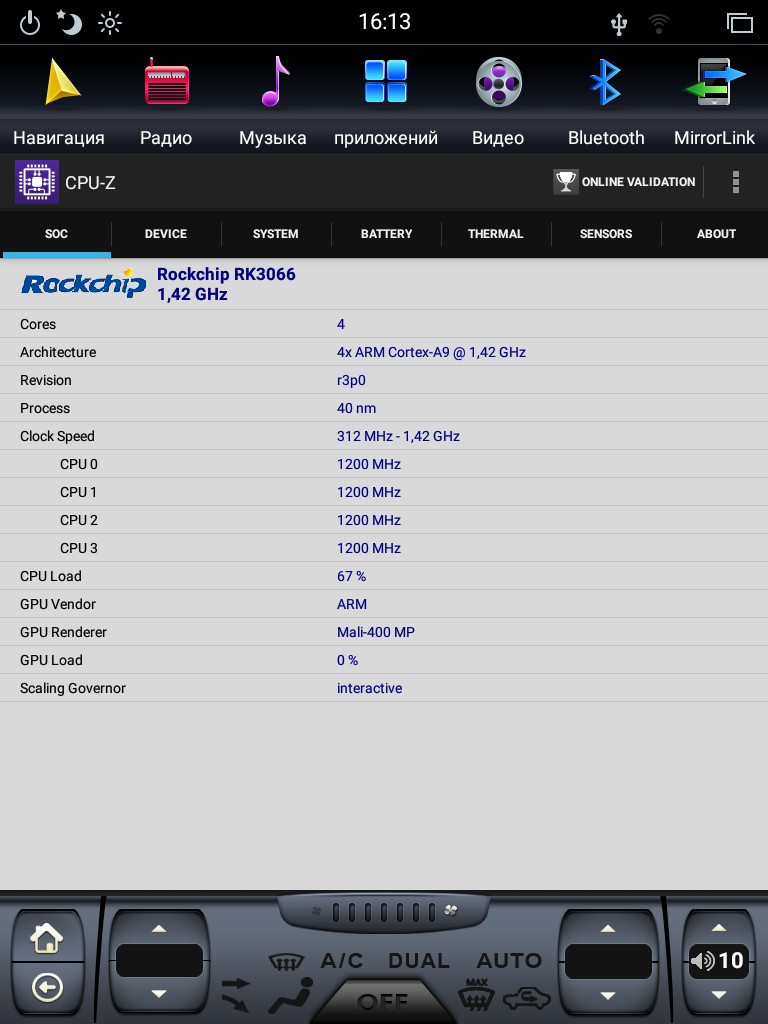Switch to the THERMAL tab
Viewport: 768px width, 1024px height.
coord(496,234)
